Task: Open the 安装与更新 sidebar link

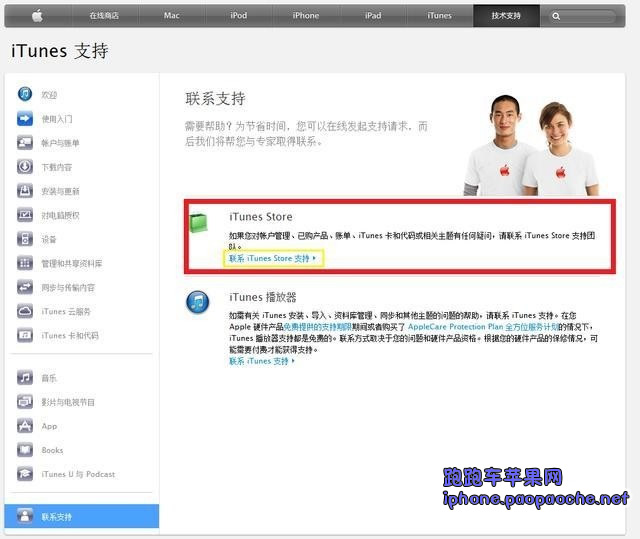Action: [x=60, y=191]
